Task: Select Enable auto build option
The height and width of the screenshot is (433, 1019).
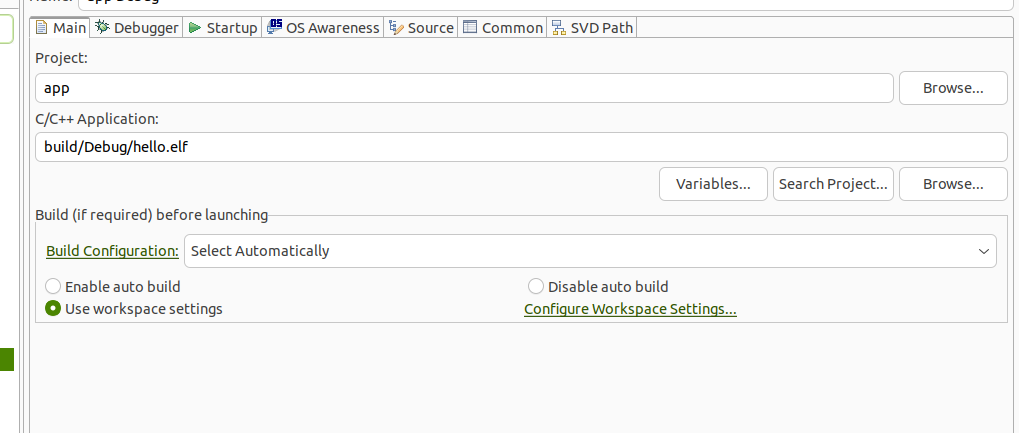Action: (x=54, y=287)
